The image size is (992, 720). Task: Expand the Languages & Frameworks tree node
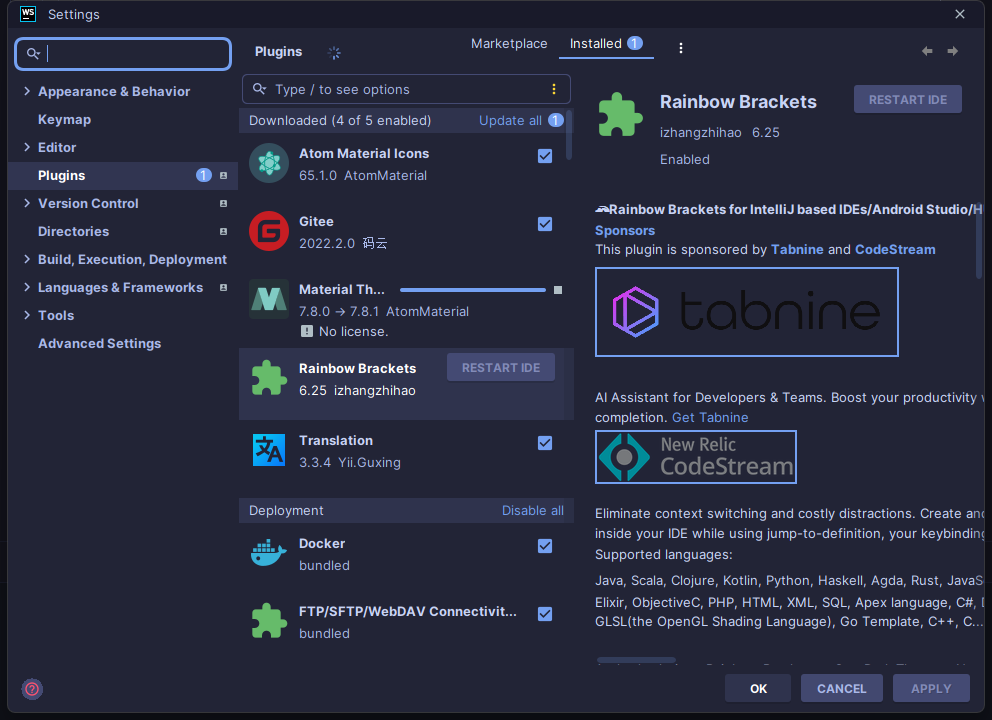[27, 287]
